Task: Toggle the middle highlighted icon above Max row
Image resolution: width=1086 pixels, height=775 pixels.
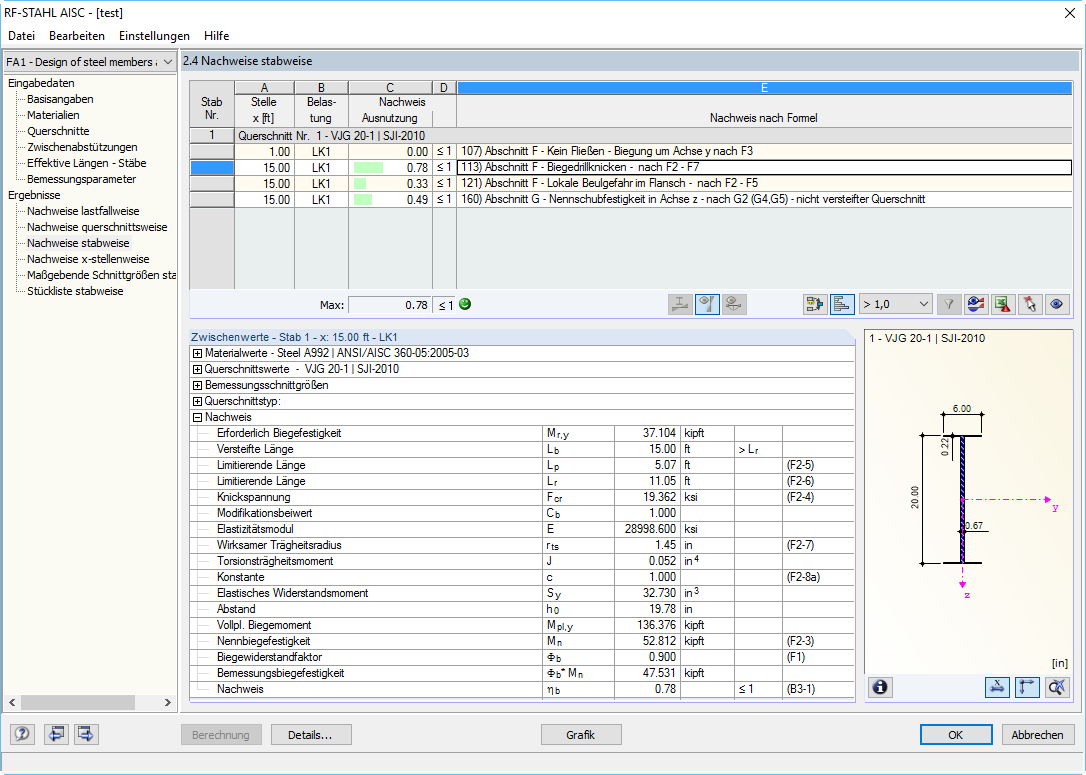Action: (x=707, y=303)
